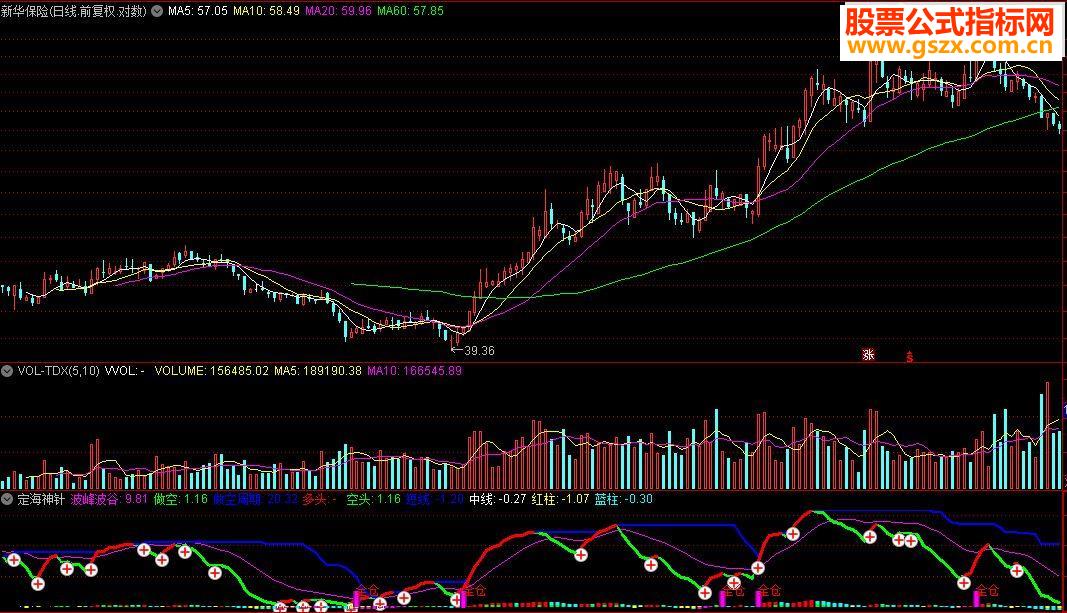
Task: Select the highest plus marker on indicator curve
Action: tap(793, 534)
